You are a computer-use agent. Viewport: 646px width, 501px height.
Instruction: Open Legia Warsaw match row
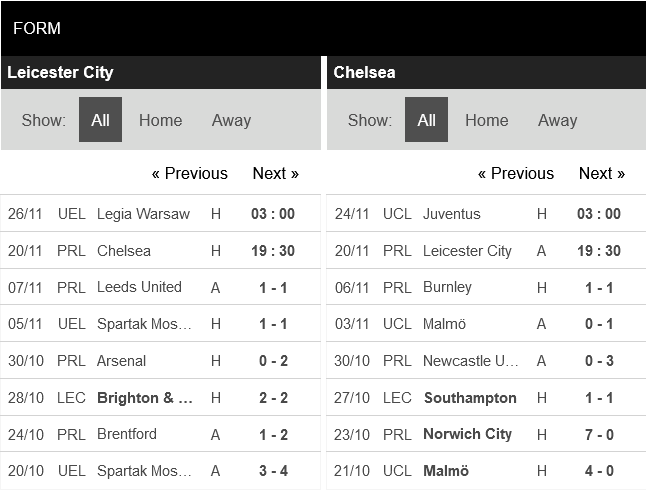tap(143, 214)
